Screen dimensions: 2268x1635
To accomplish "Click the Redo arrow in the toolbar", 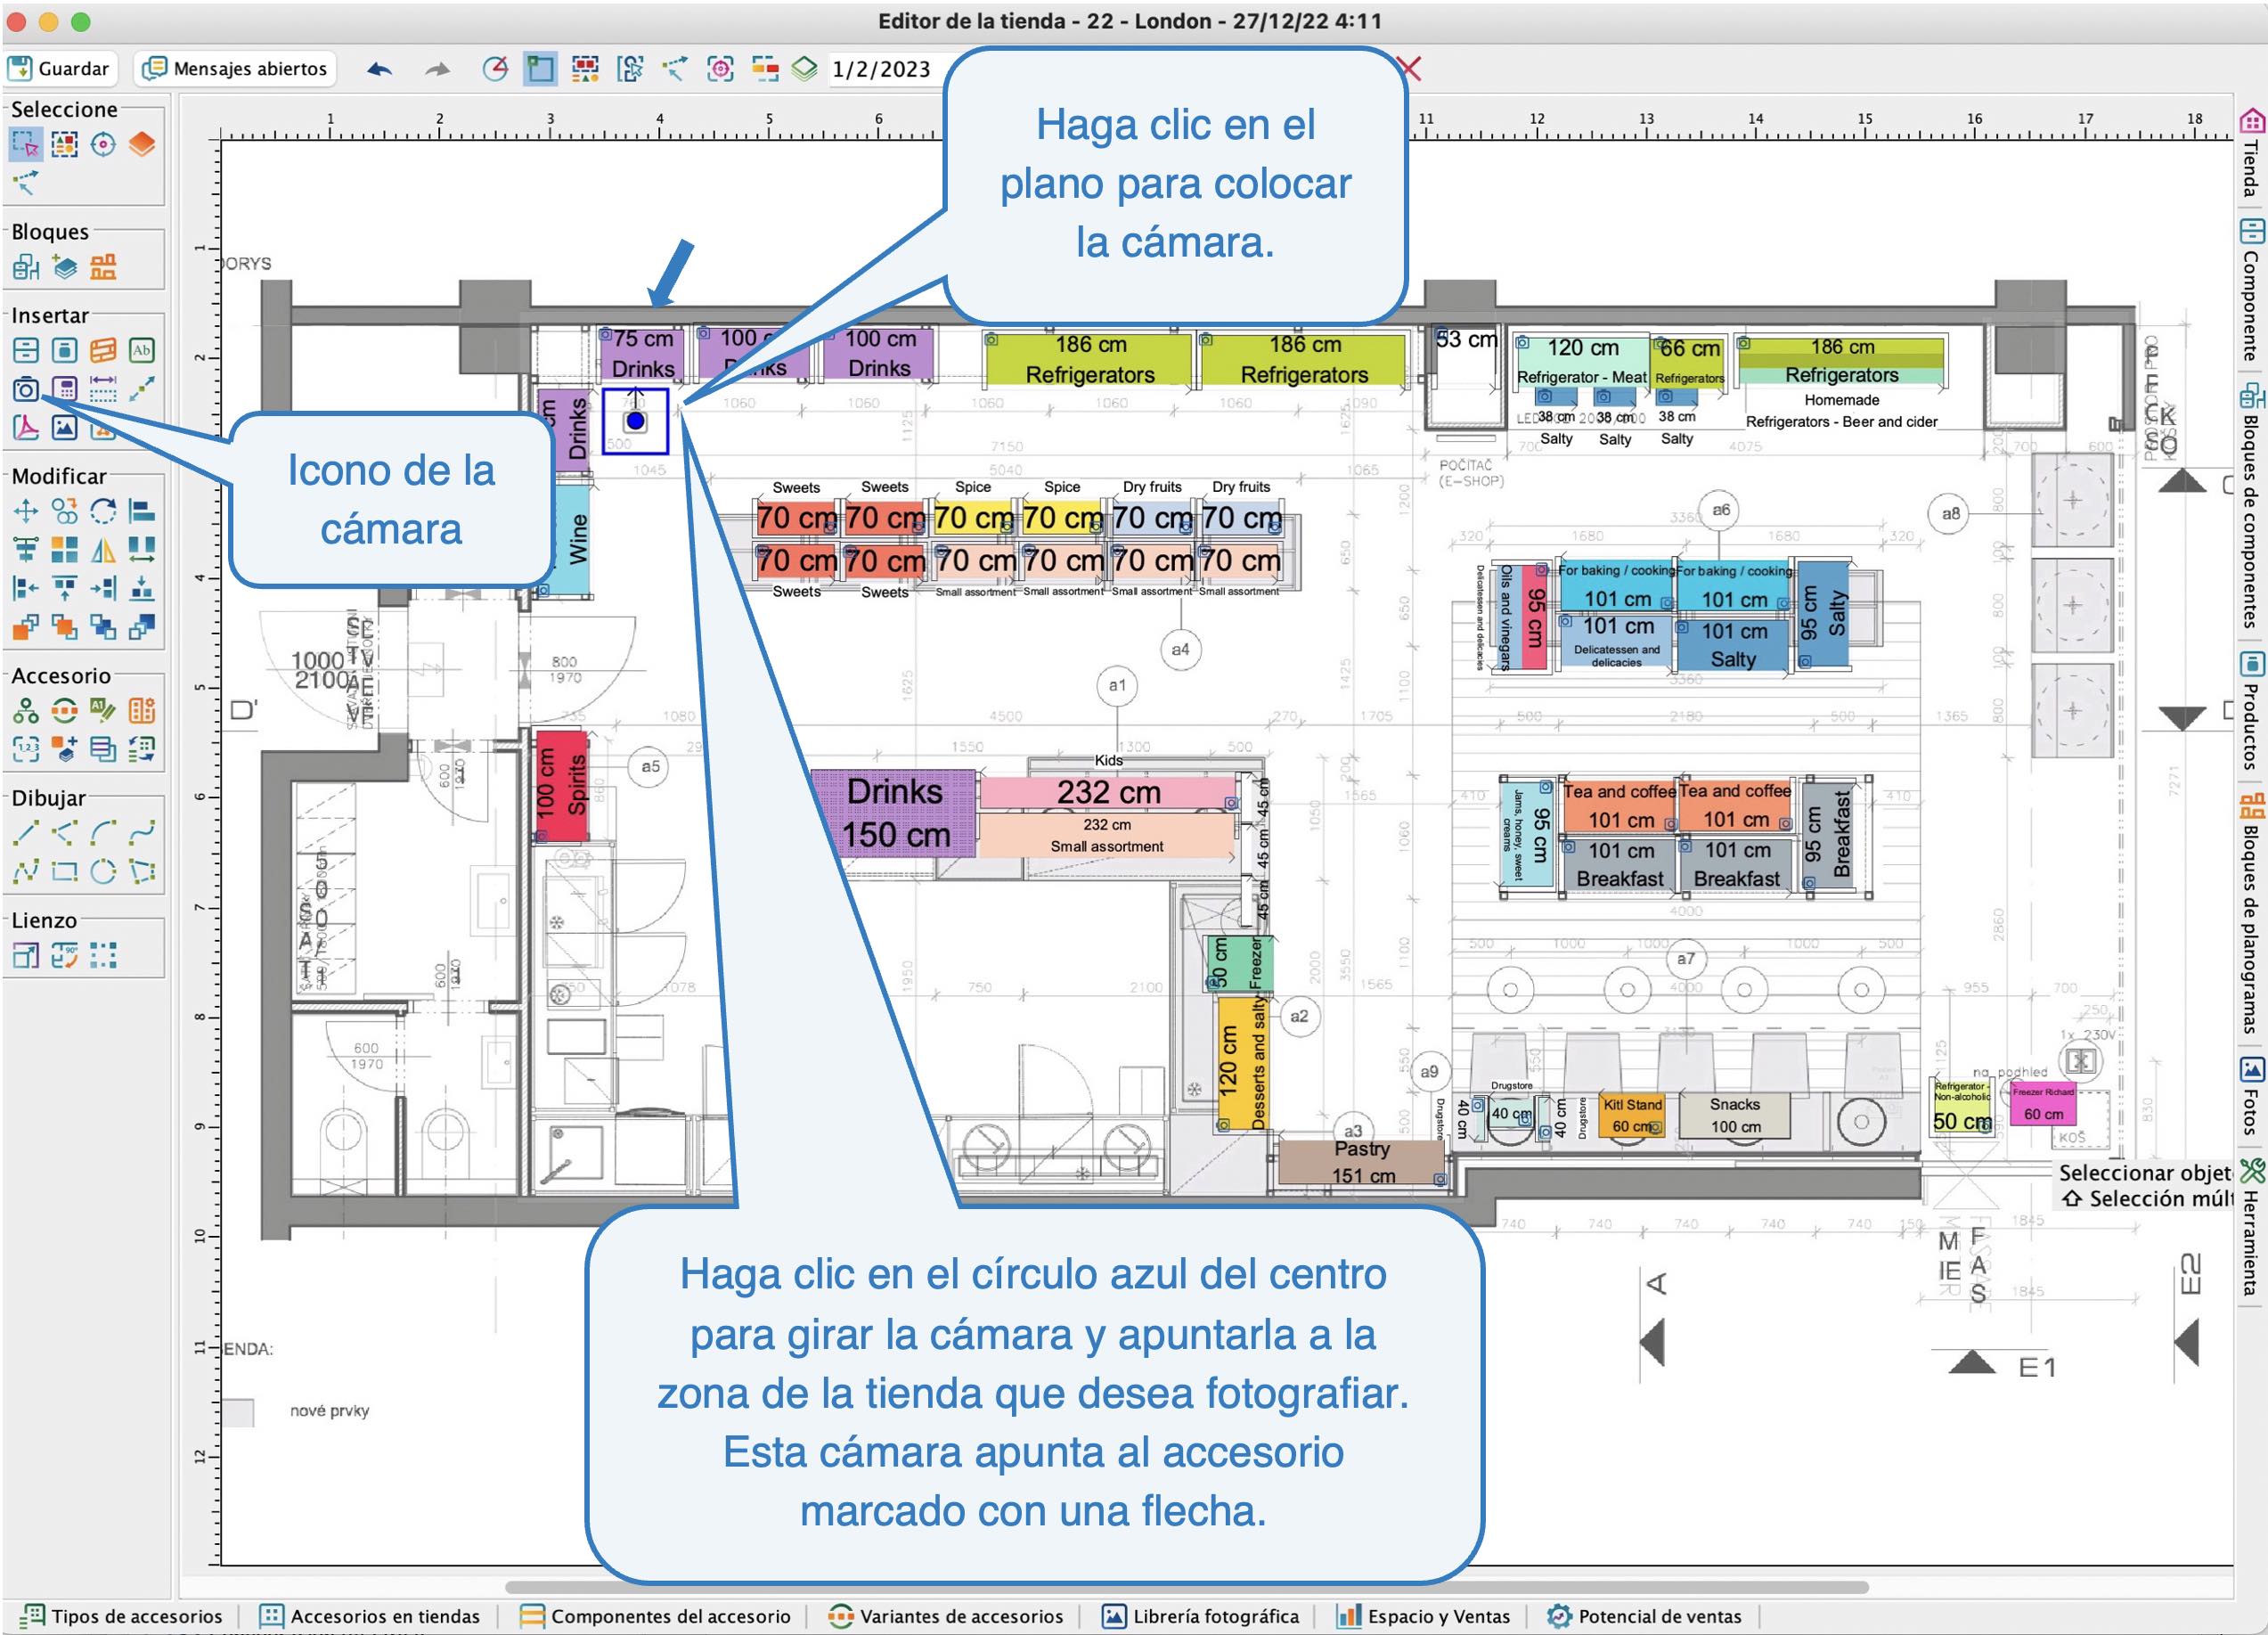I will click(x=438, y=69).
